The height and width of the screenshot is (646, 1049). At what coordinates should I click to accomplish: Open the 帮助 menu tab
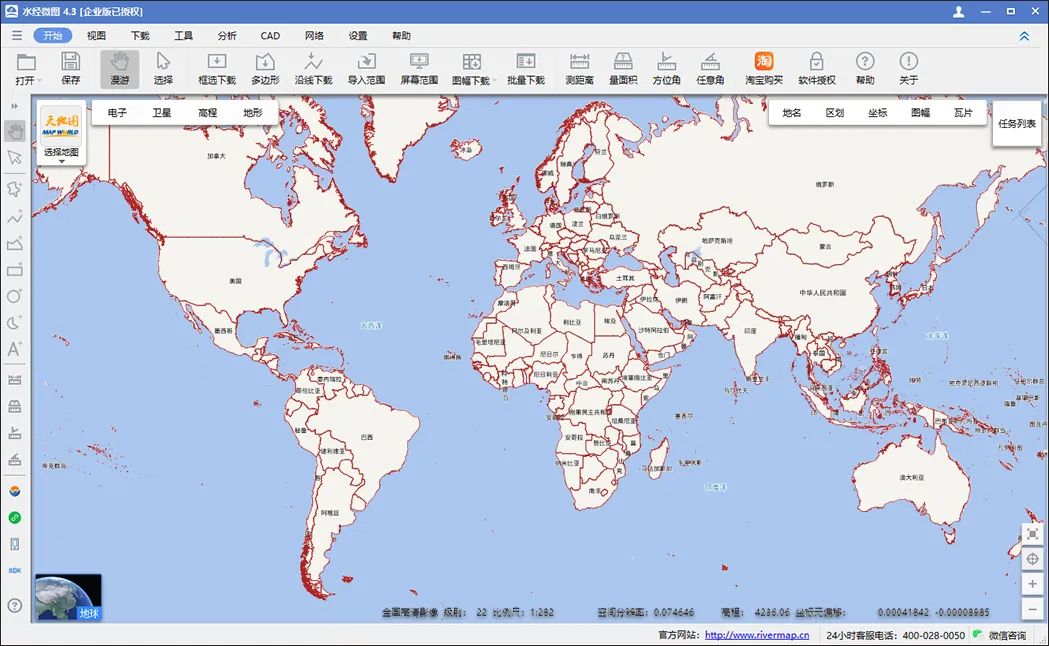tap(401, 35)
